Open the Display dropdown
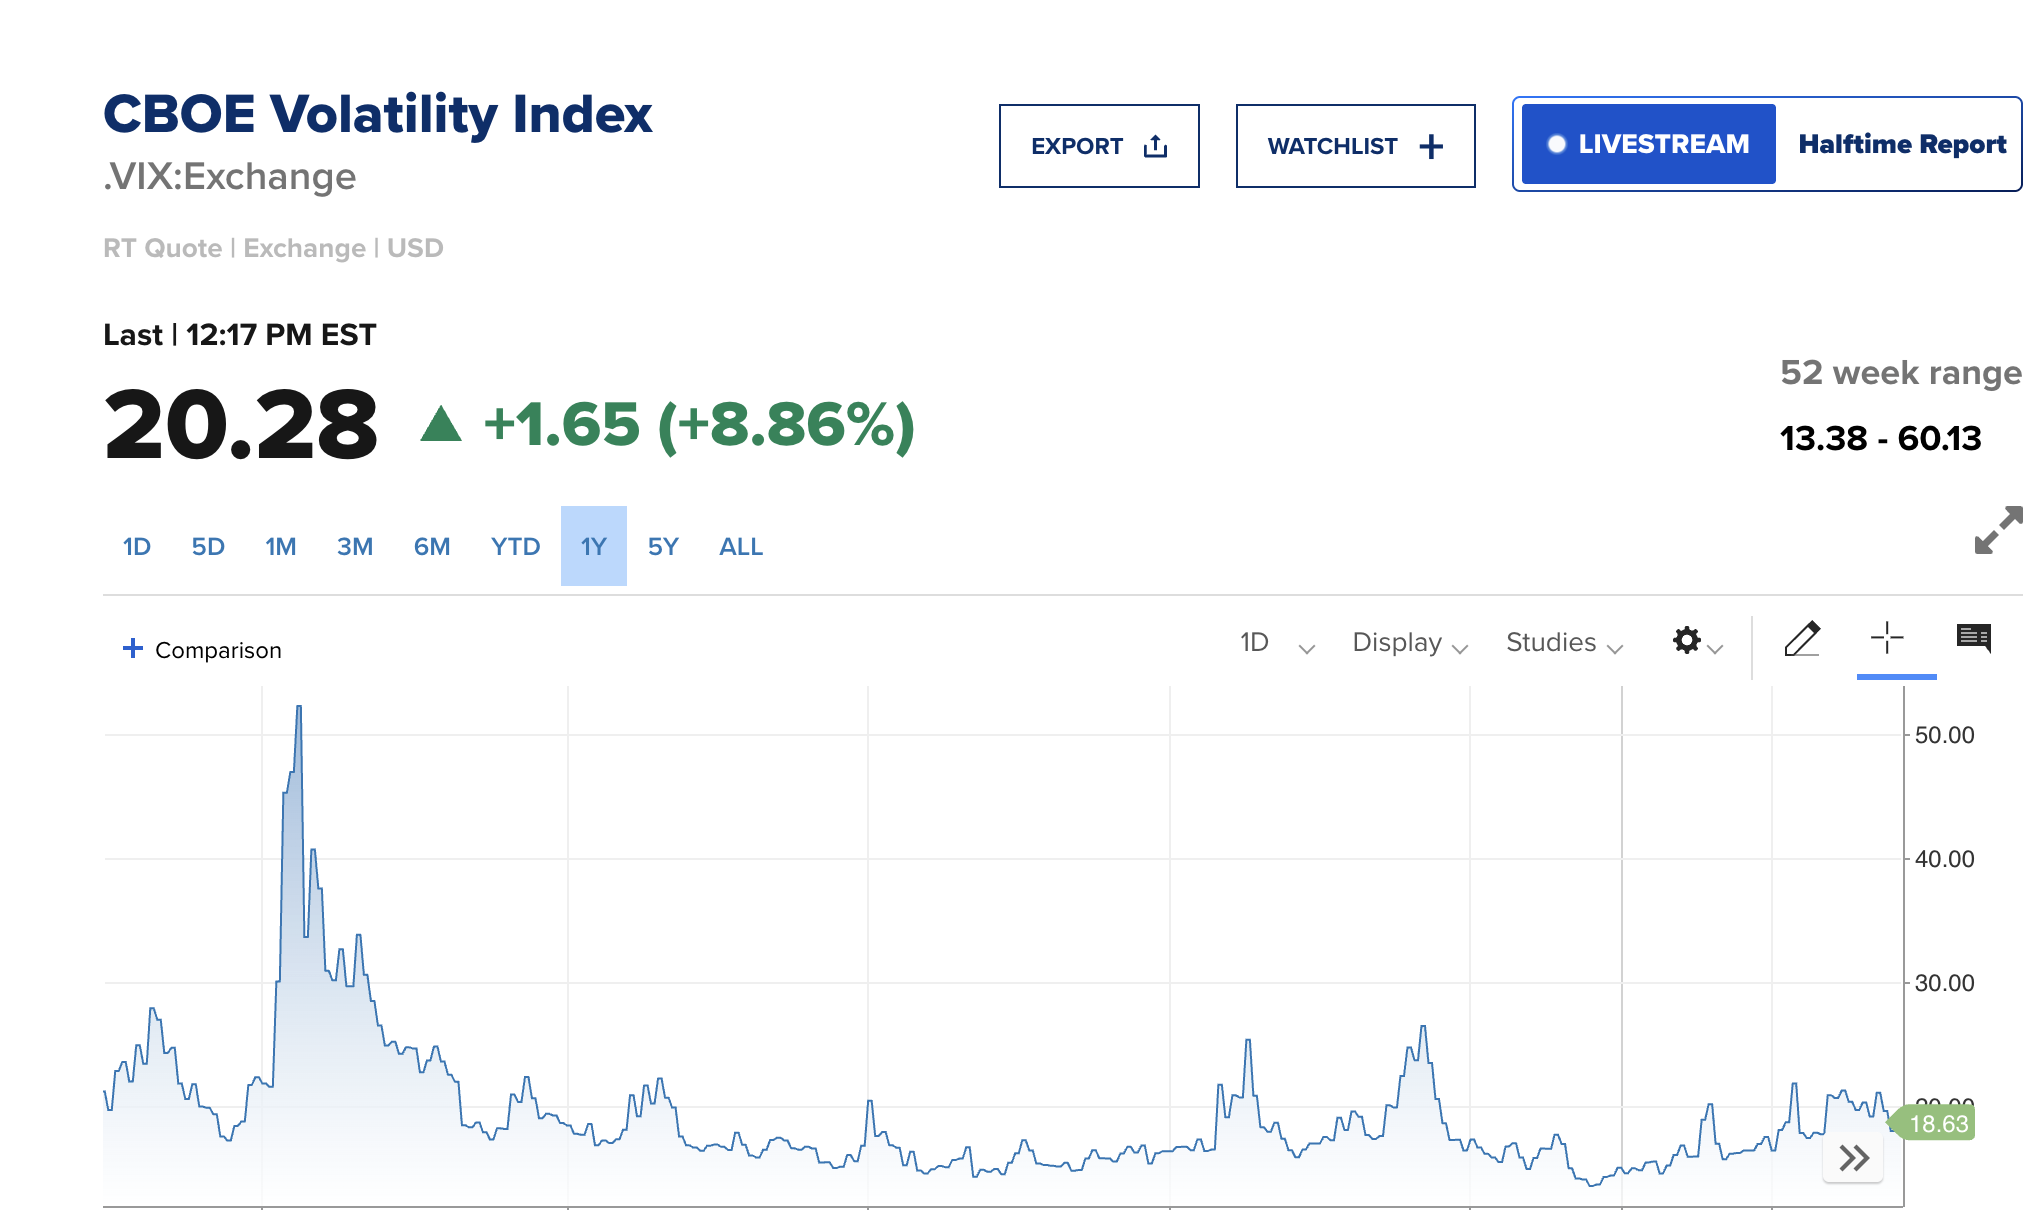The height and width of the screenshot is (1210, 2032). coord(1408,643)
